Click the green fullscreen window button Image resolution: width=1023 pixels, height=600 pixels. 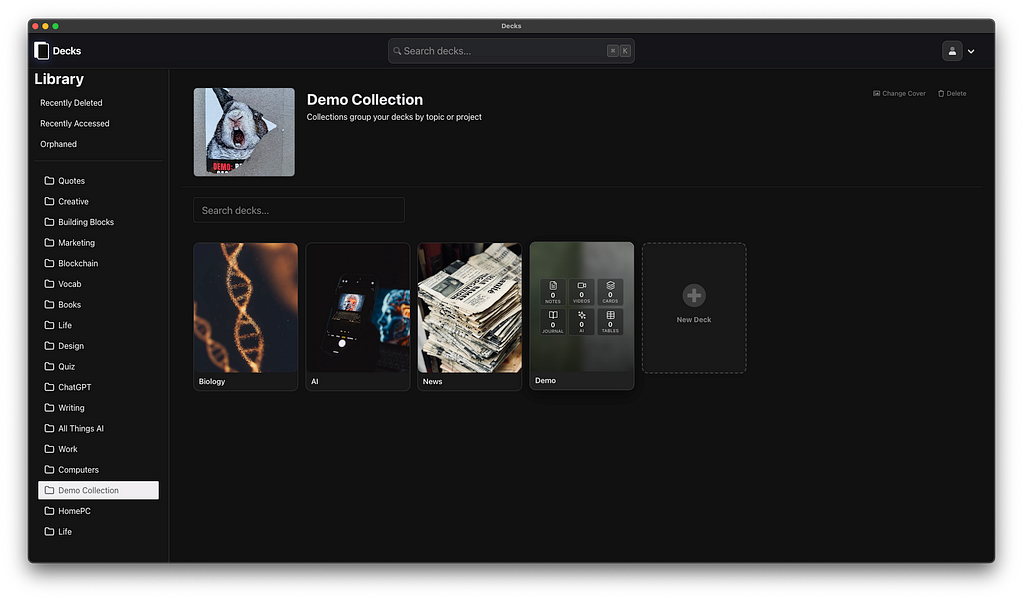coord(55,26)
